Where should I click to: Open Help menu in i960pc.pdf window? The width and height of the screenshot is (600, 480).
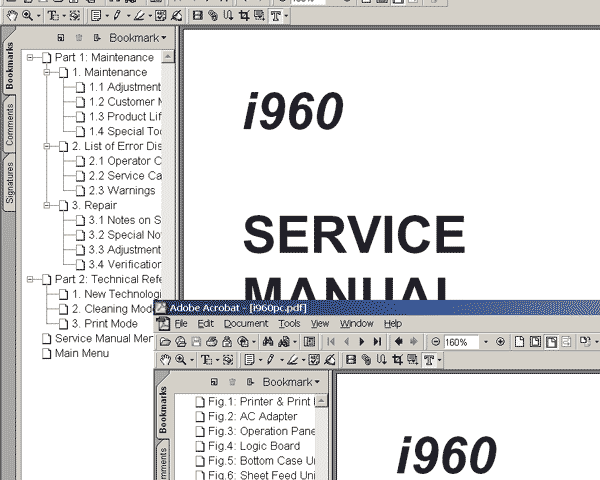[393, 324]
